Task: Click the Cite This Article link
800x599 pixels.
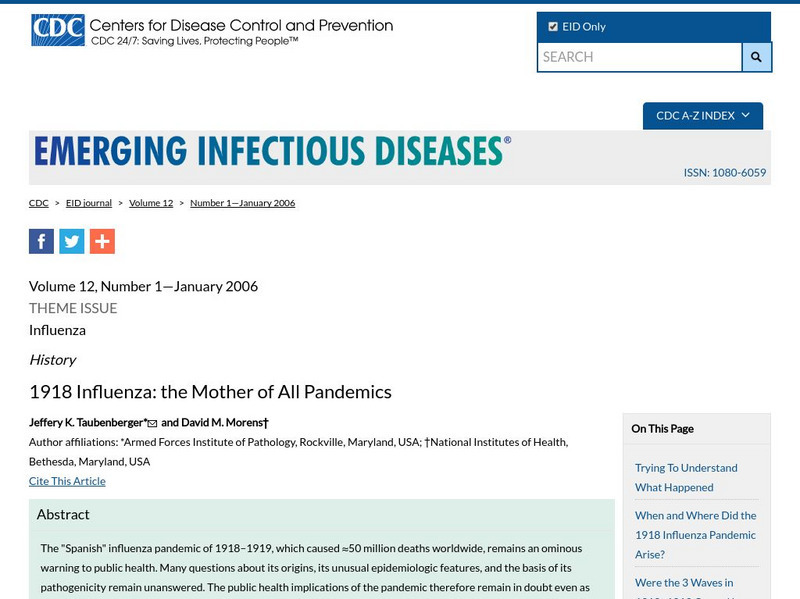Action: pos(67,481)
